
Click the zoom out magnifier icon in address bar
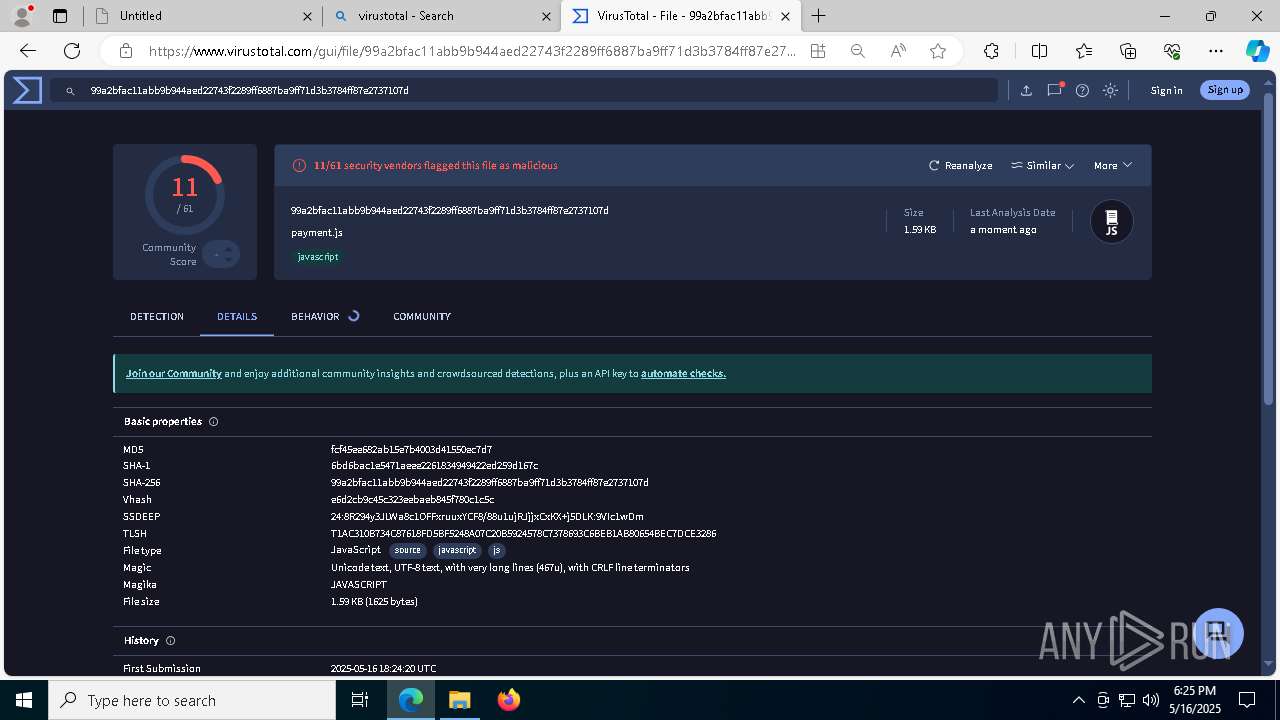tap(858, 51)
